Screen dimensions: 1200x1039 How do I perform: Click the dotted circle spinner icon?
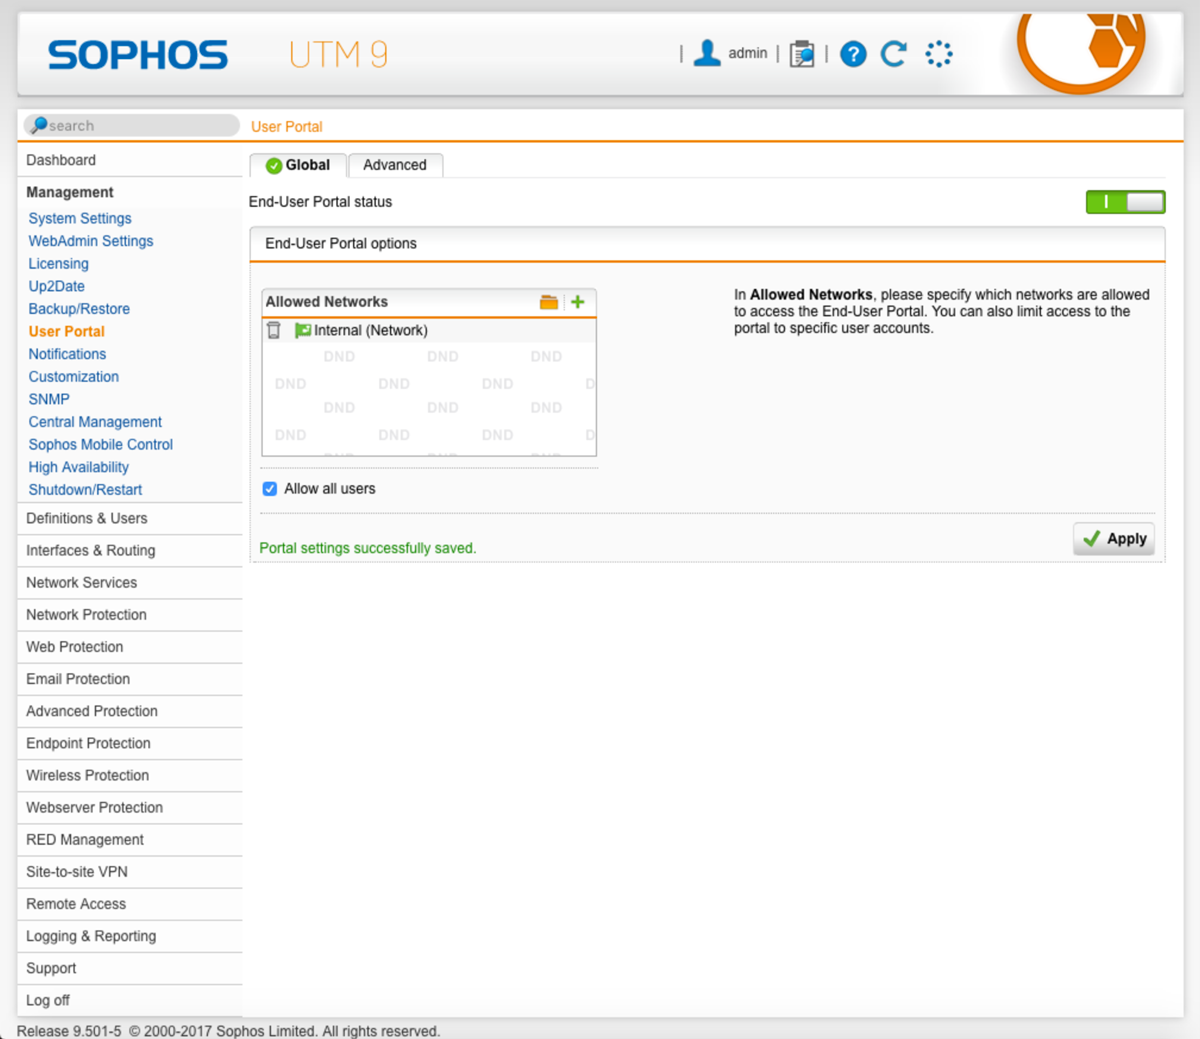pyautogui.click(x=939, y=54)
